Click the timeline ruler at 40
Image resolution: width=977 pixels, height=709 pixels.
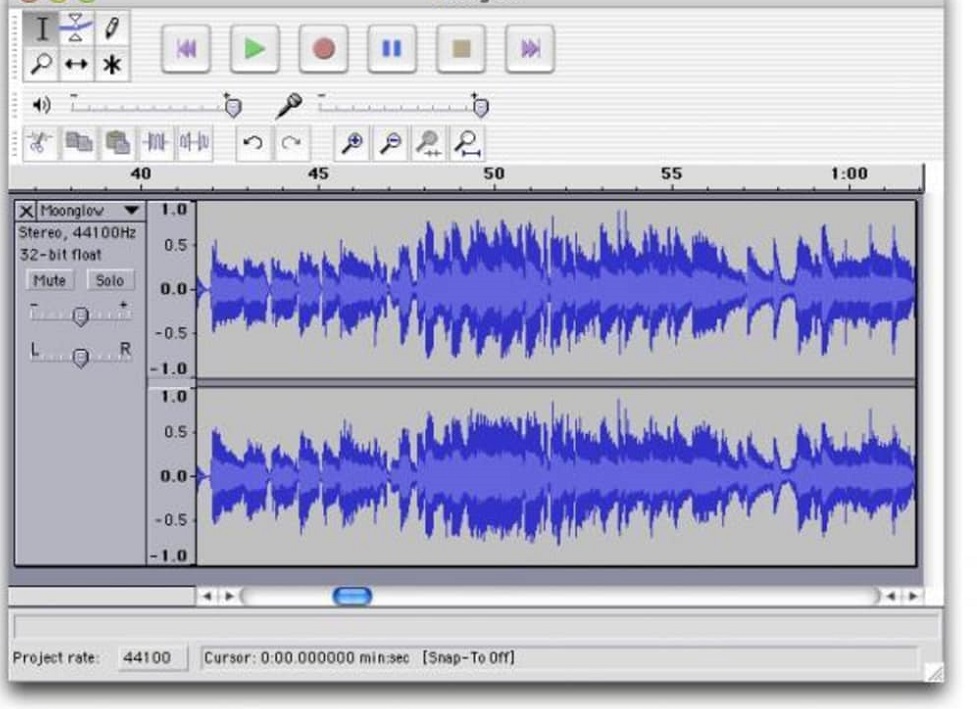tap(141, 174)
